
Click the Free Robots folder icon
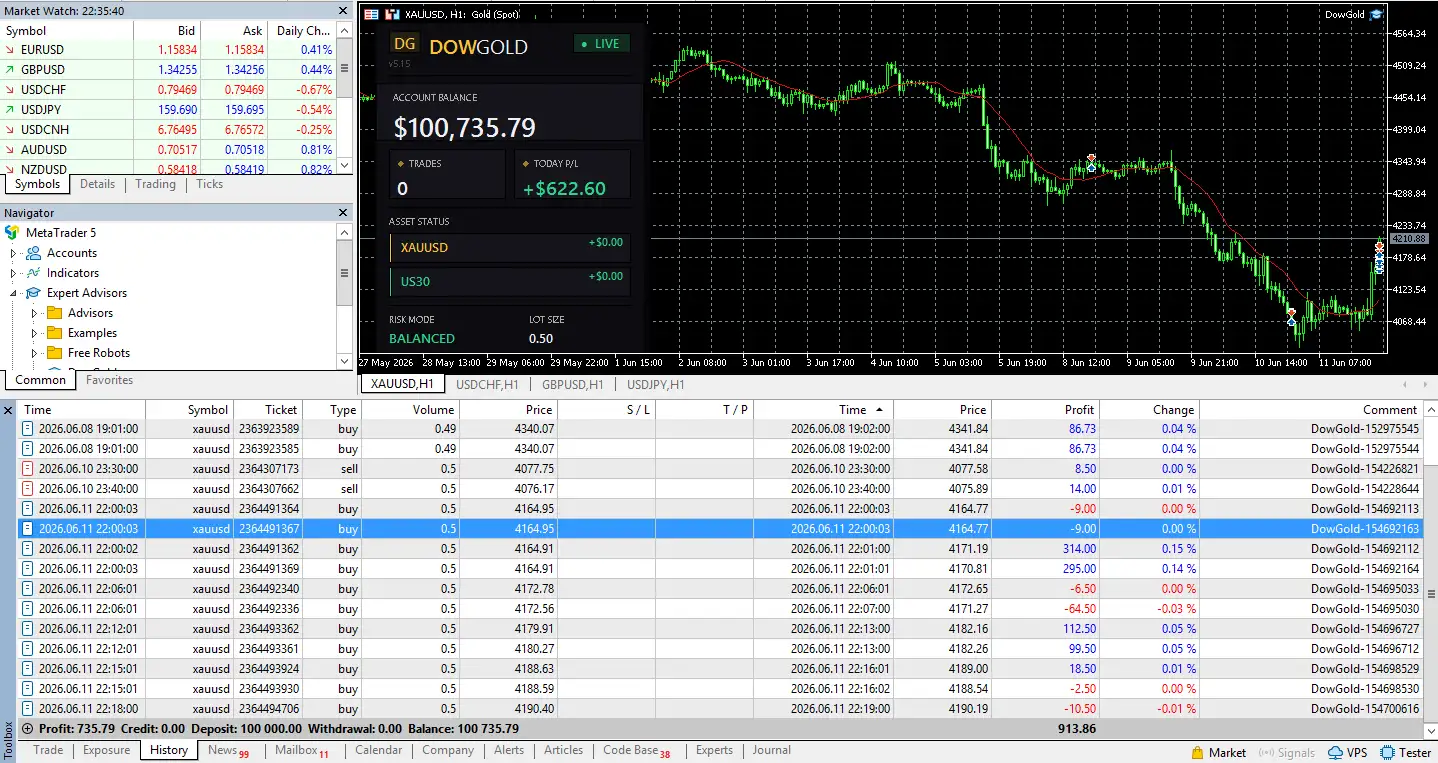pos(54,353)
